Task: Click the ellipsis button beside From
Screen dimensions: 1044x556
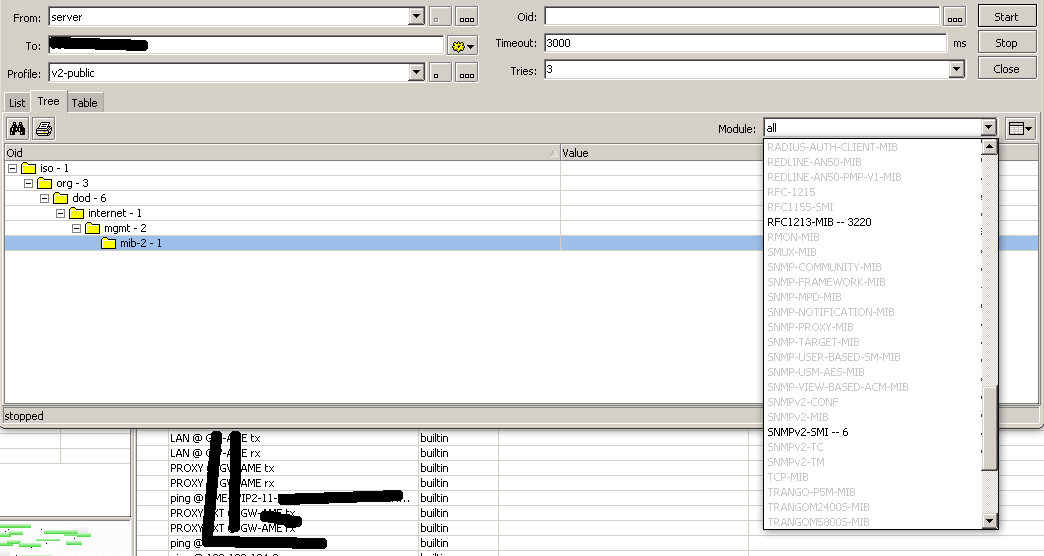Action: [x=466, y=17]
